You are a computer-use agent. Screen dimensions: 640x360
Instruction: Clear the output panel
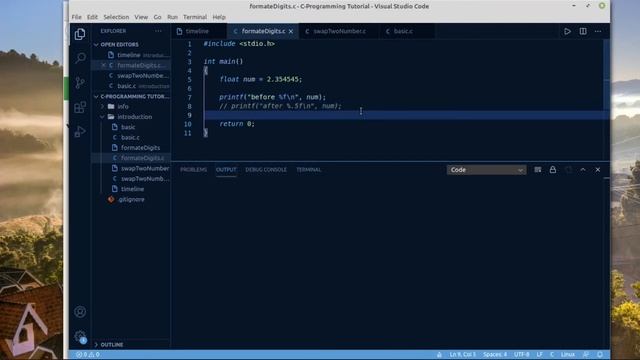coord(538,170)
